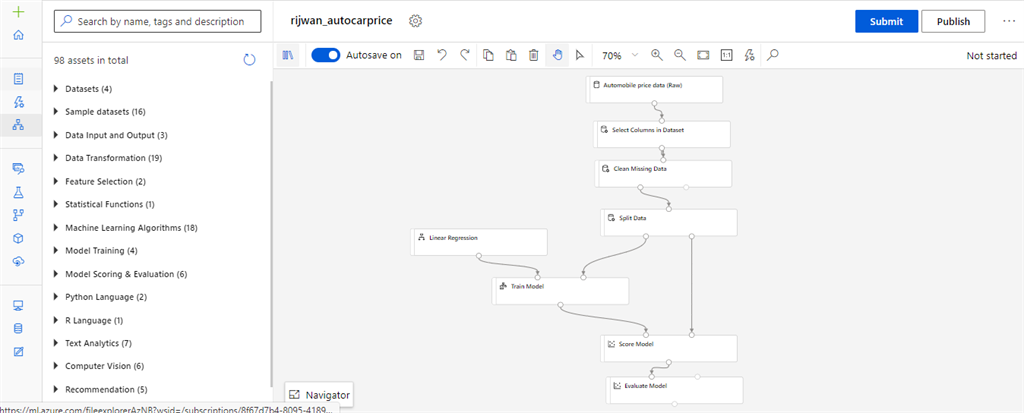Expand Data Transformation (19) category

[56, 158]
